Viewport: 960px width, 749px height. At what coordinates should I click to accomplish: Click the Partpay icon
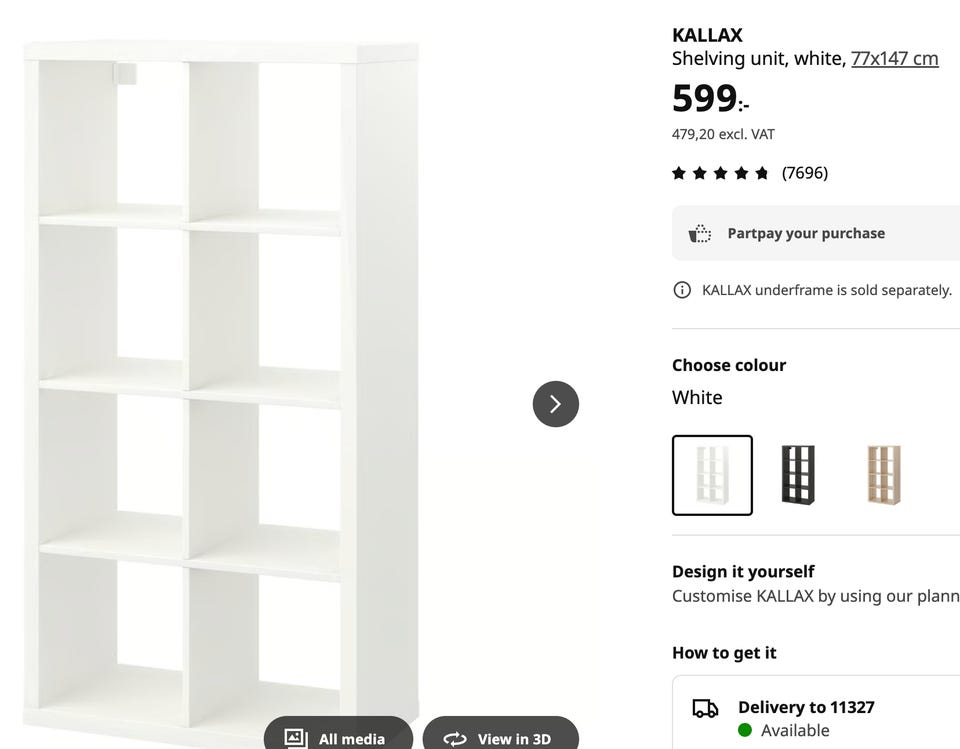(700, 234)
